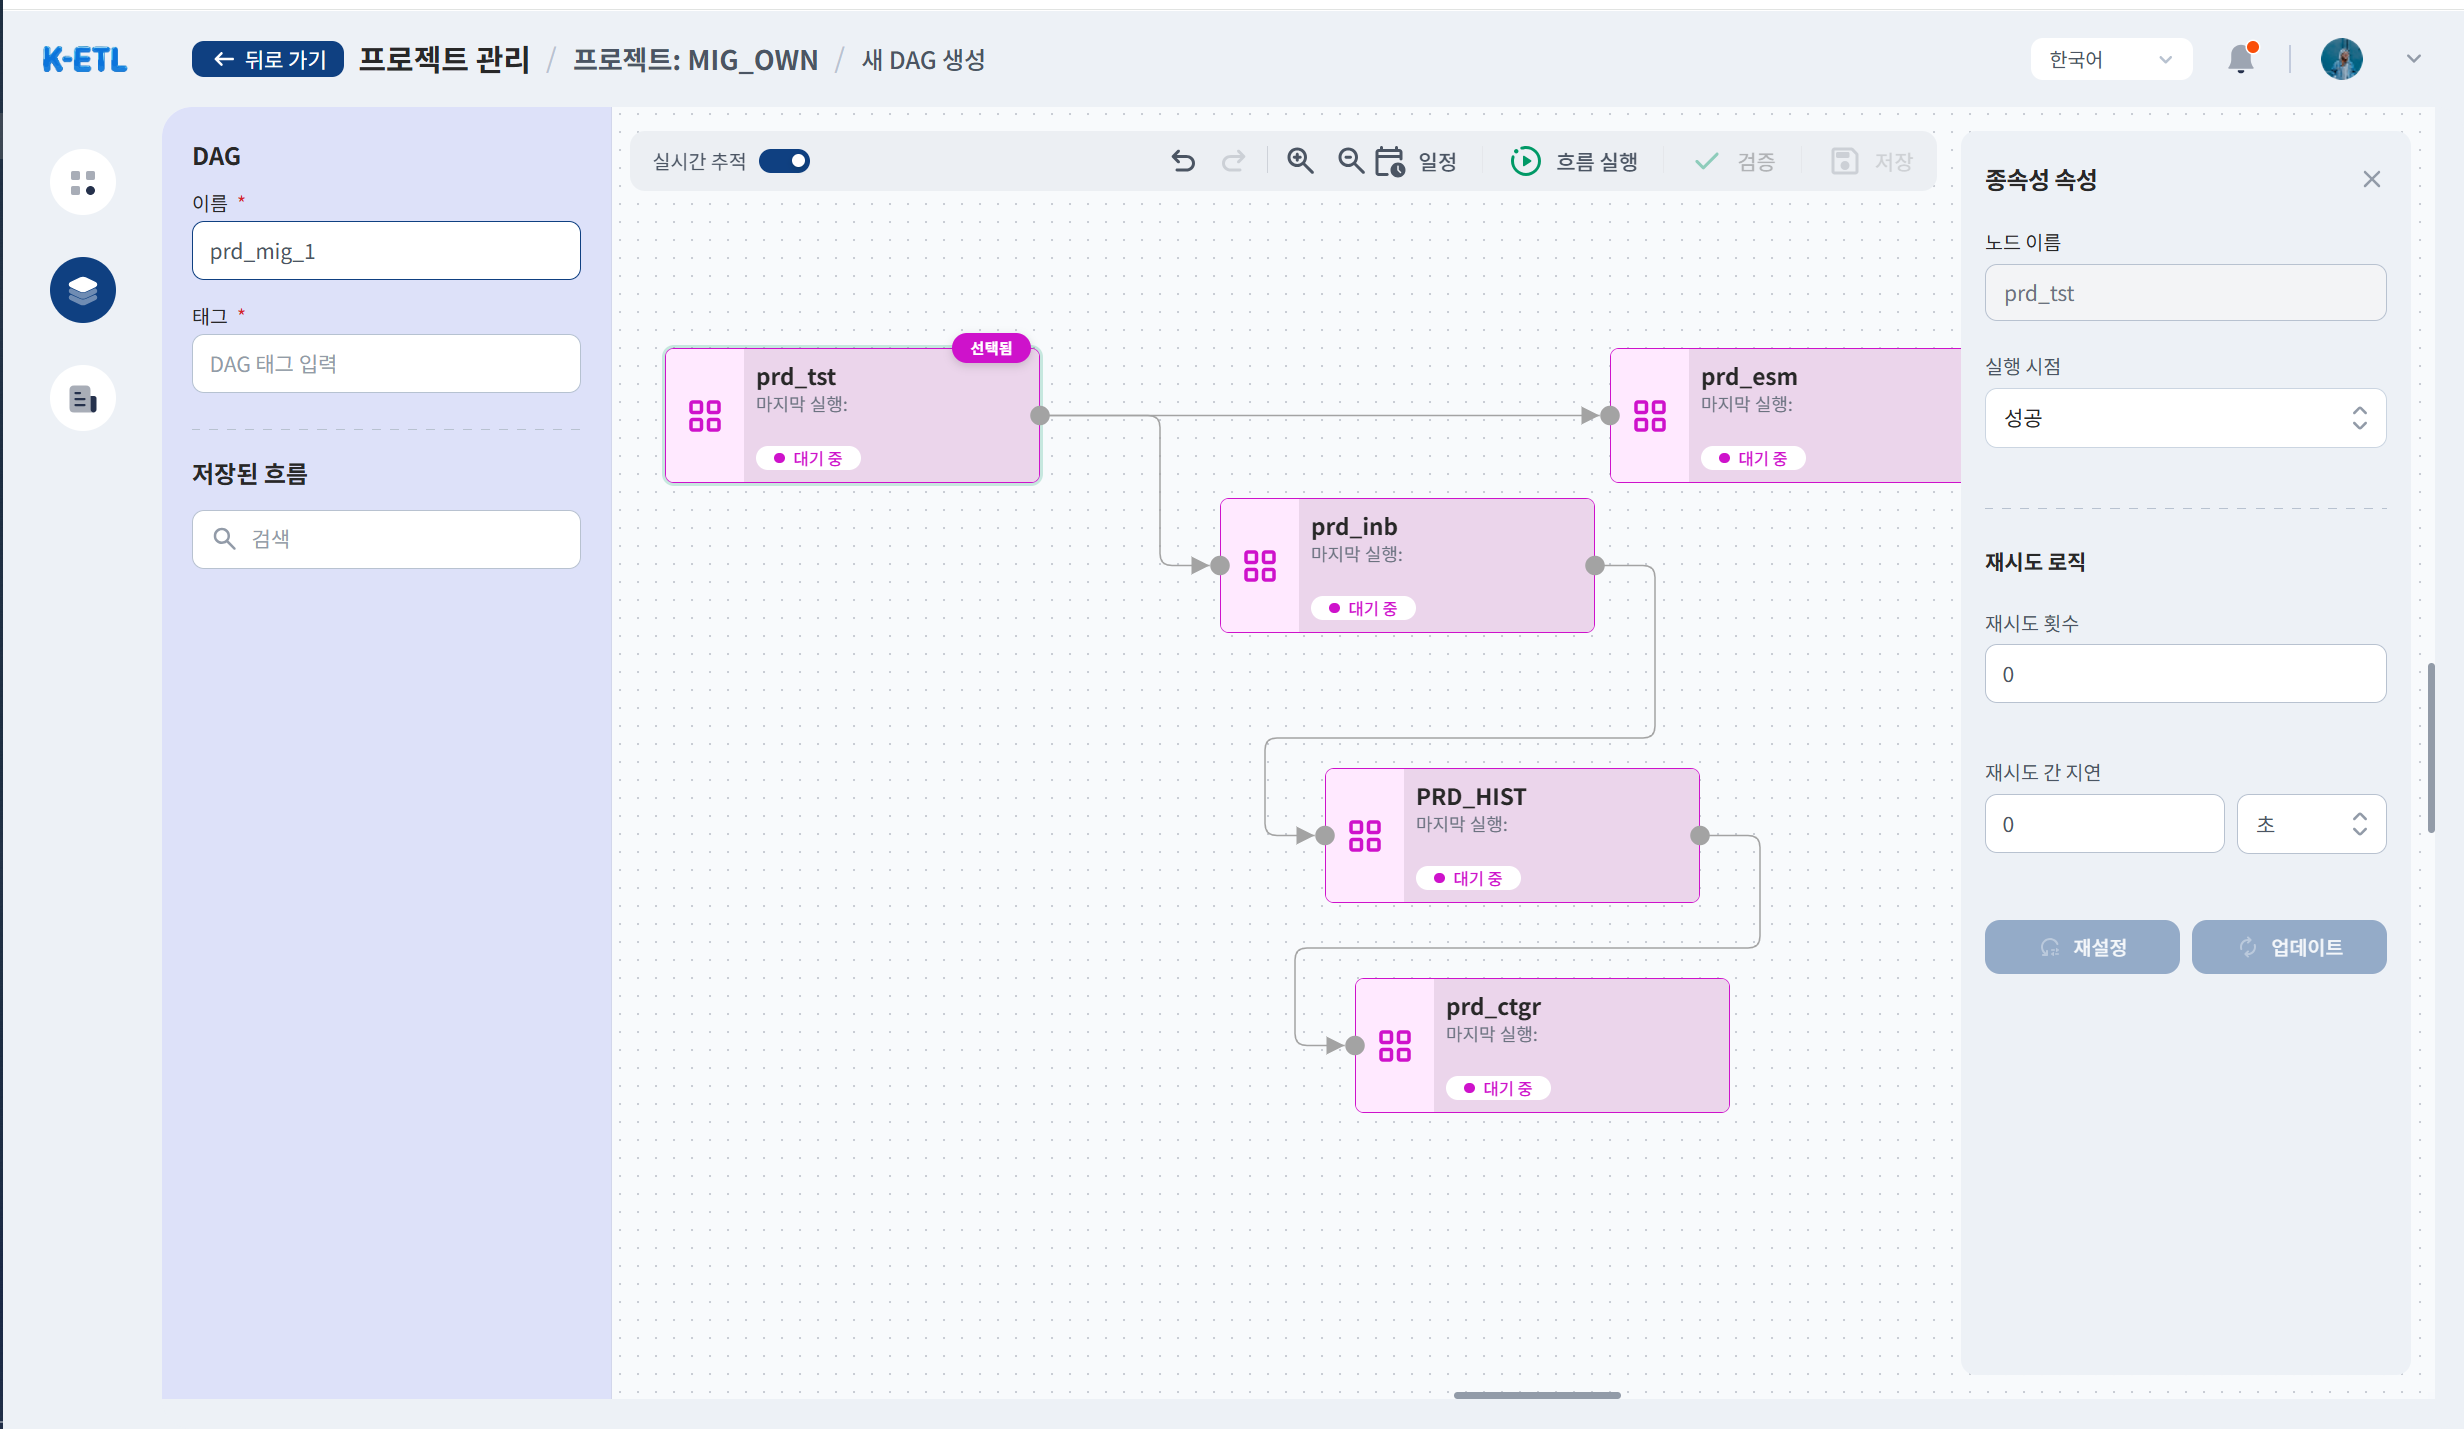Click the prd_tst node grid icon
Screen dimensions: 2464x1429
coord(705,416)
